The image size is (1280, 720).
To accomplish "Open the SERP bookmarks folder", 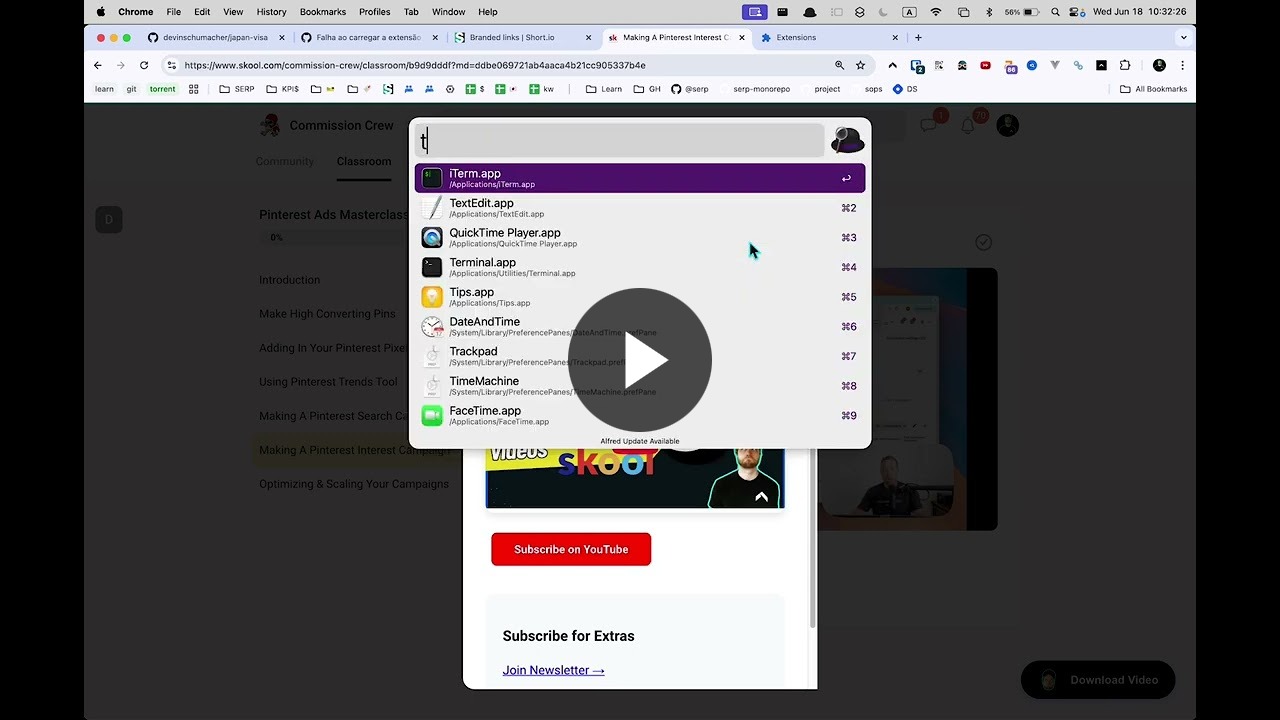I will click(237, 89).
